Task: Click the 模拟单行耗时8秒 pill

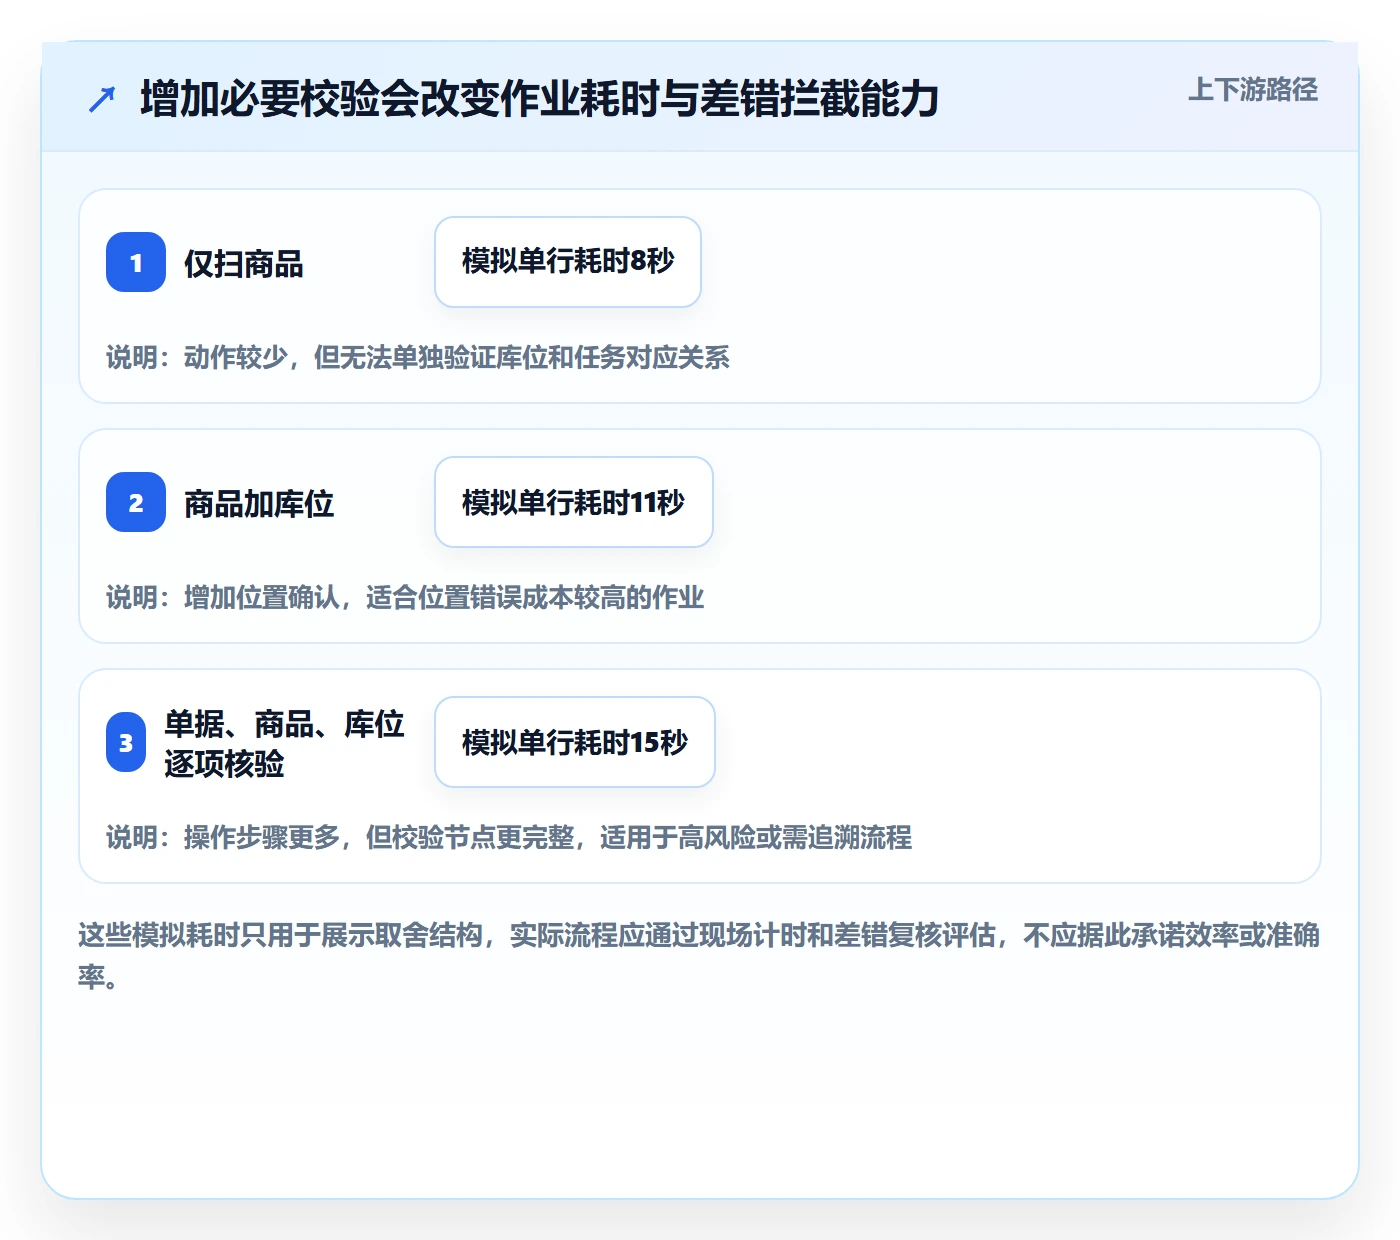Action: coord(568,262)
